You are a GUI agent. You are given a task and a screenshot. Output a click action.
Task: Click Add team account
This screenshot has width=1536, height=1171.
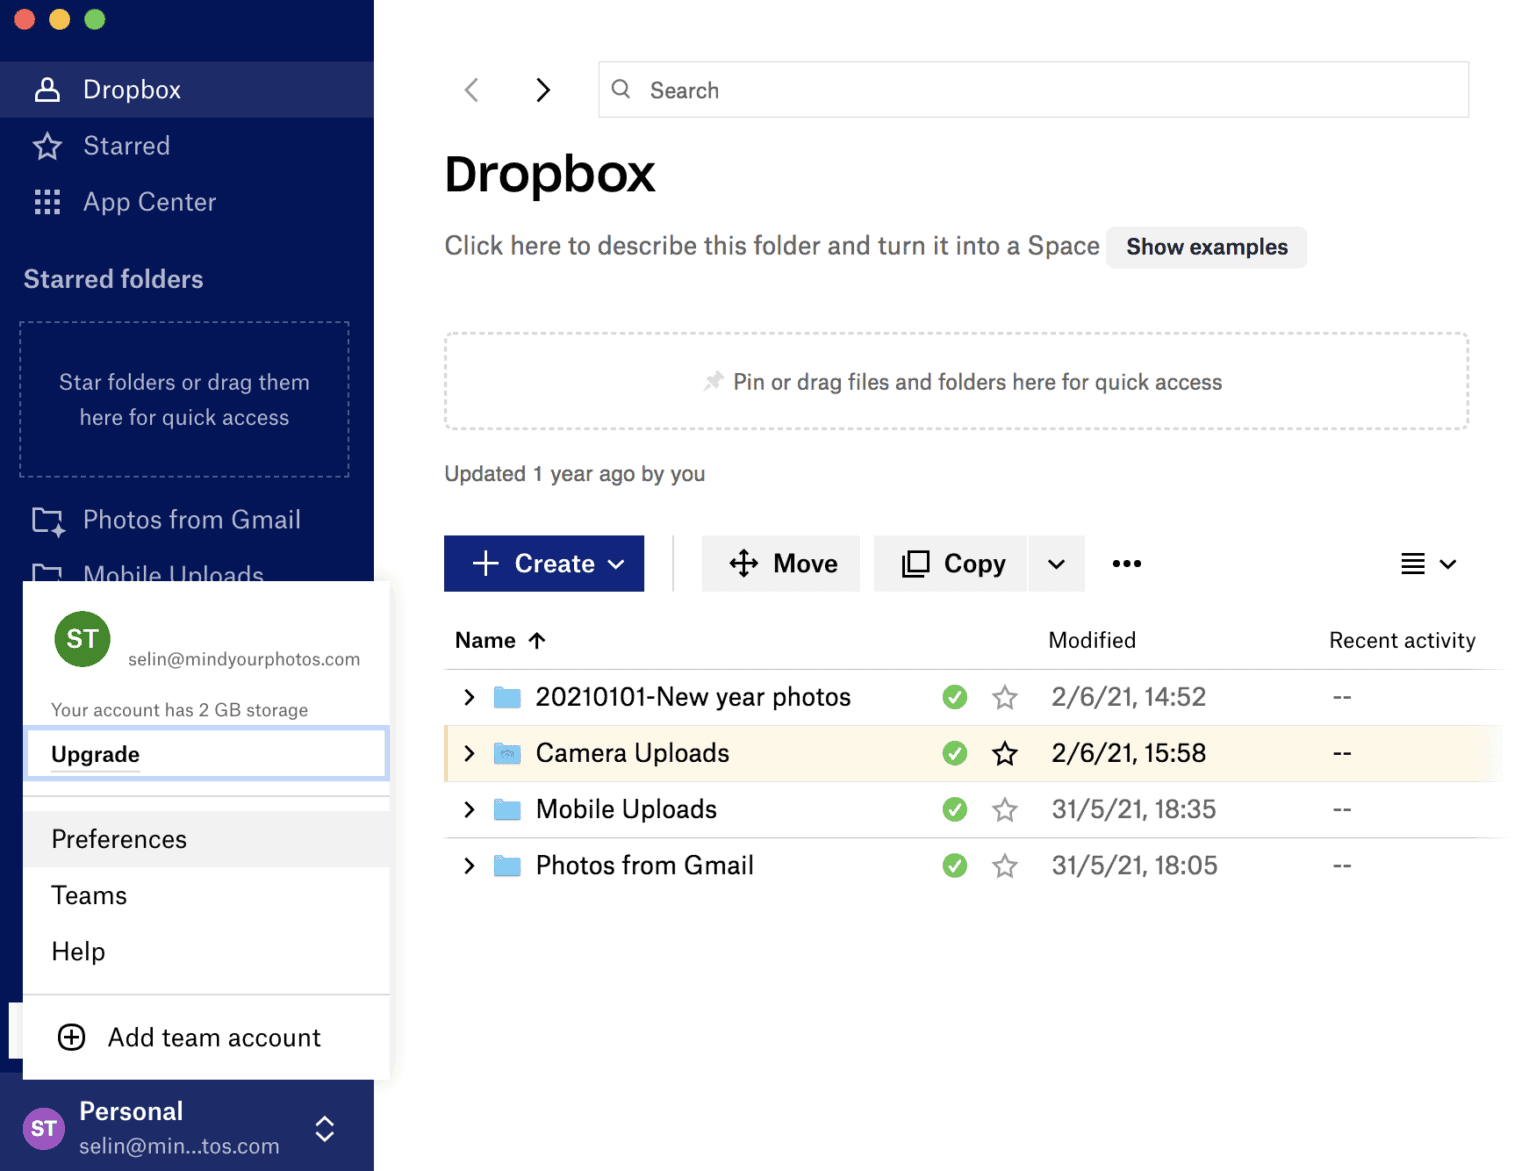point(206,1037)
